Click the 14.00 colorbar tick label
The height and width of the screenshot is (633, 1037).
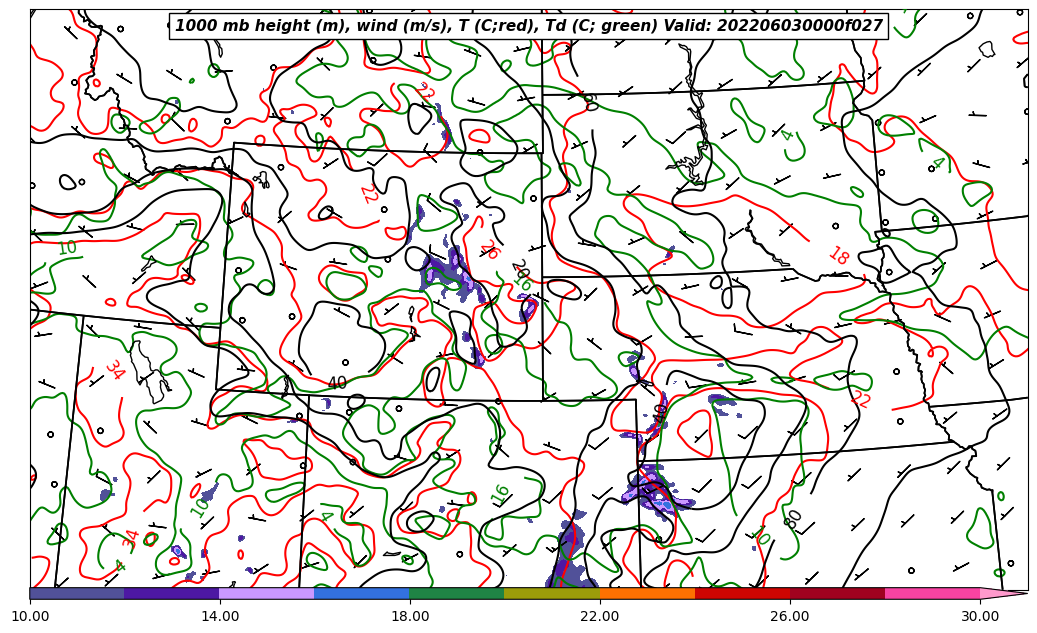click(x=220, y=616)
